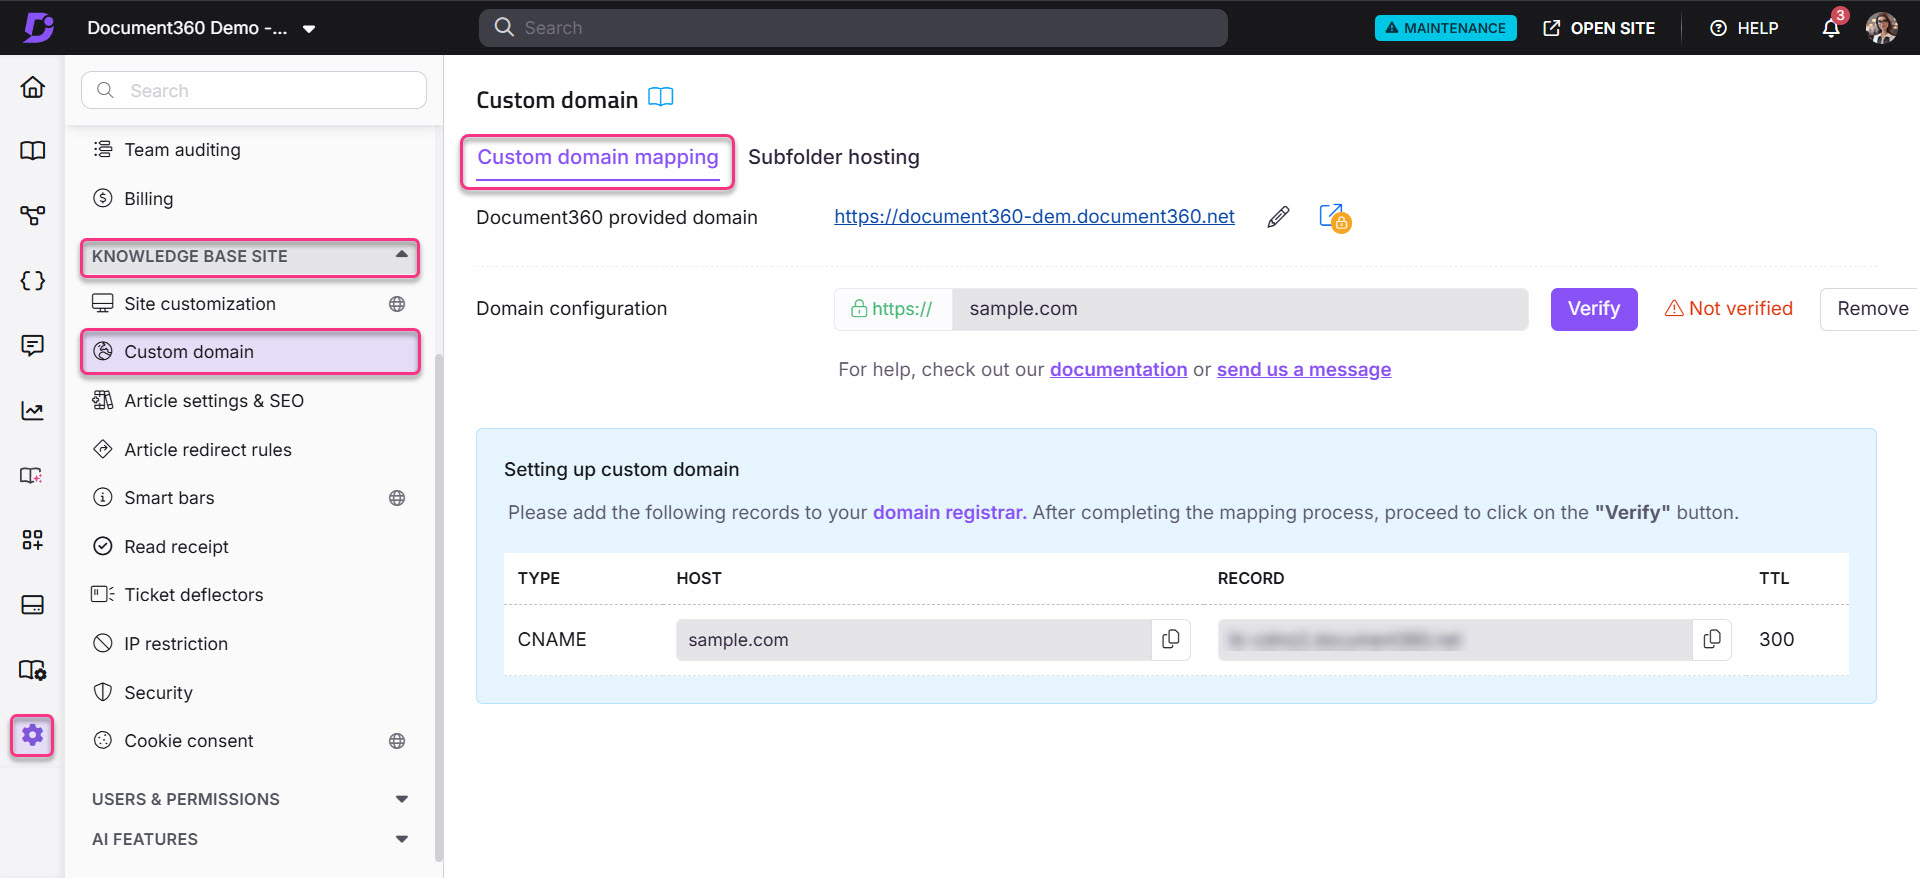Viewport: 1920px width, 878px height.
Task: Open the Custom domain help book icon
Action: [661, 98]
